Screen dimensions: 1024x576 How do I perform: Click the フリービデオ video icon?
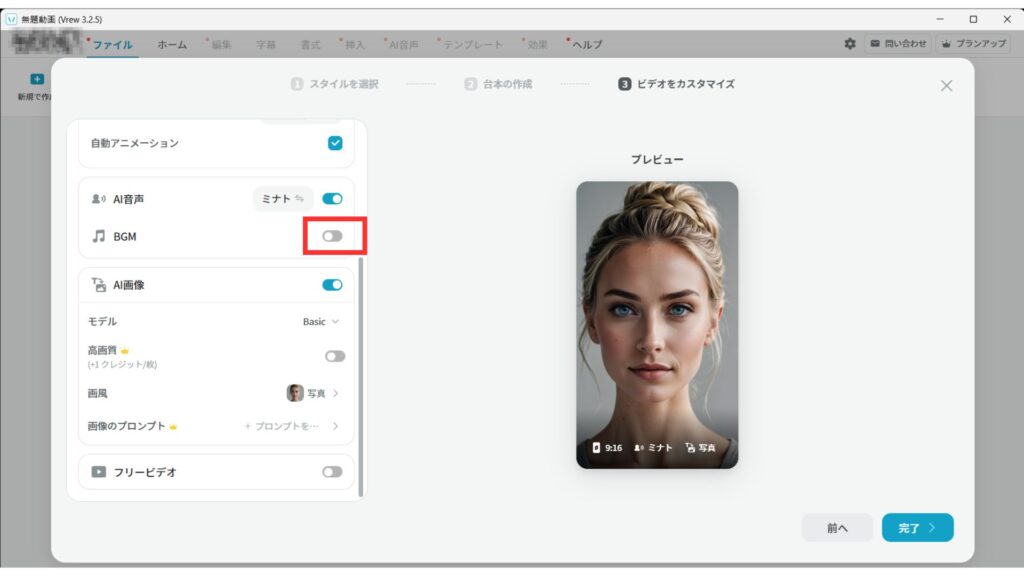(98, 472)
